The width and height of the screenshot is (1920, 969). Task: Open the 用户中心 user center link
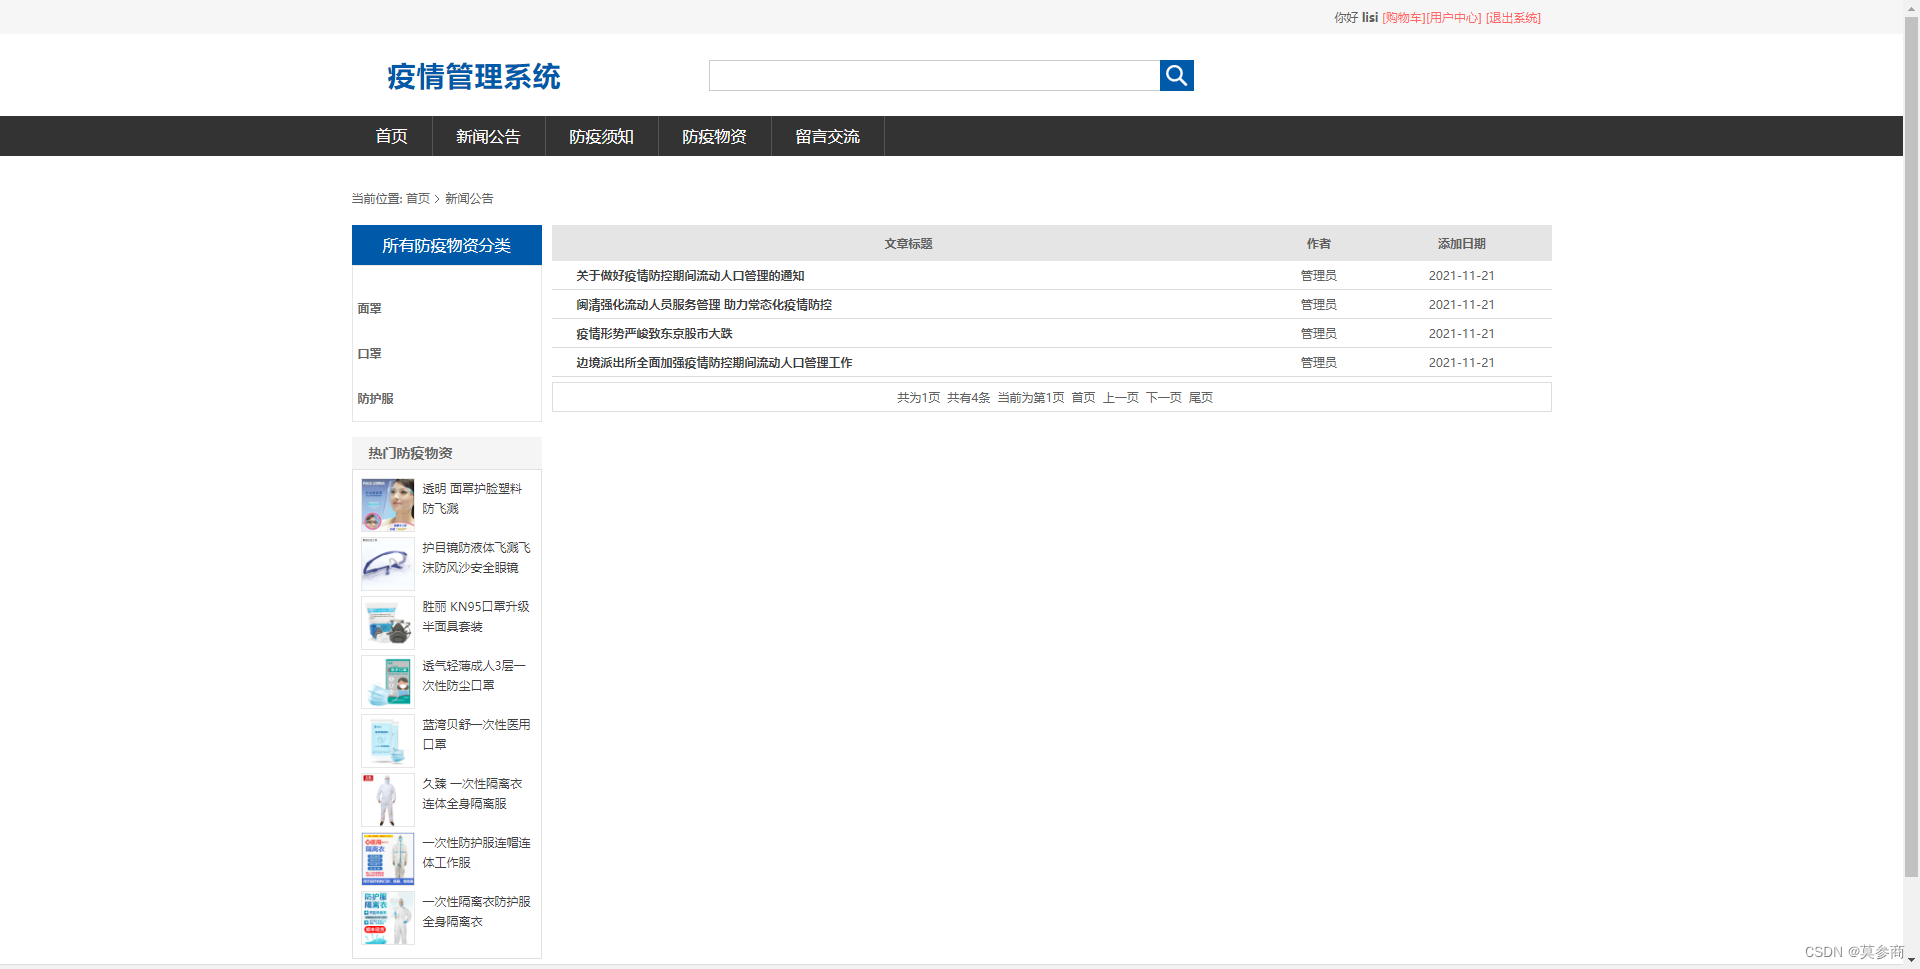click(x=1452, y=17)
